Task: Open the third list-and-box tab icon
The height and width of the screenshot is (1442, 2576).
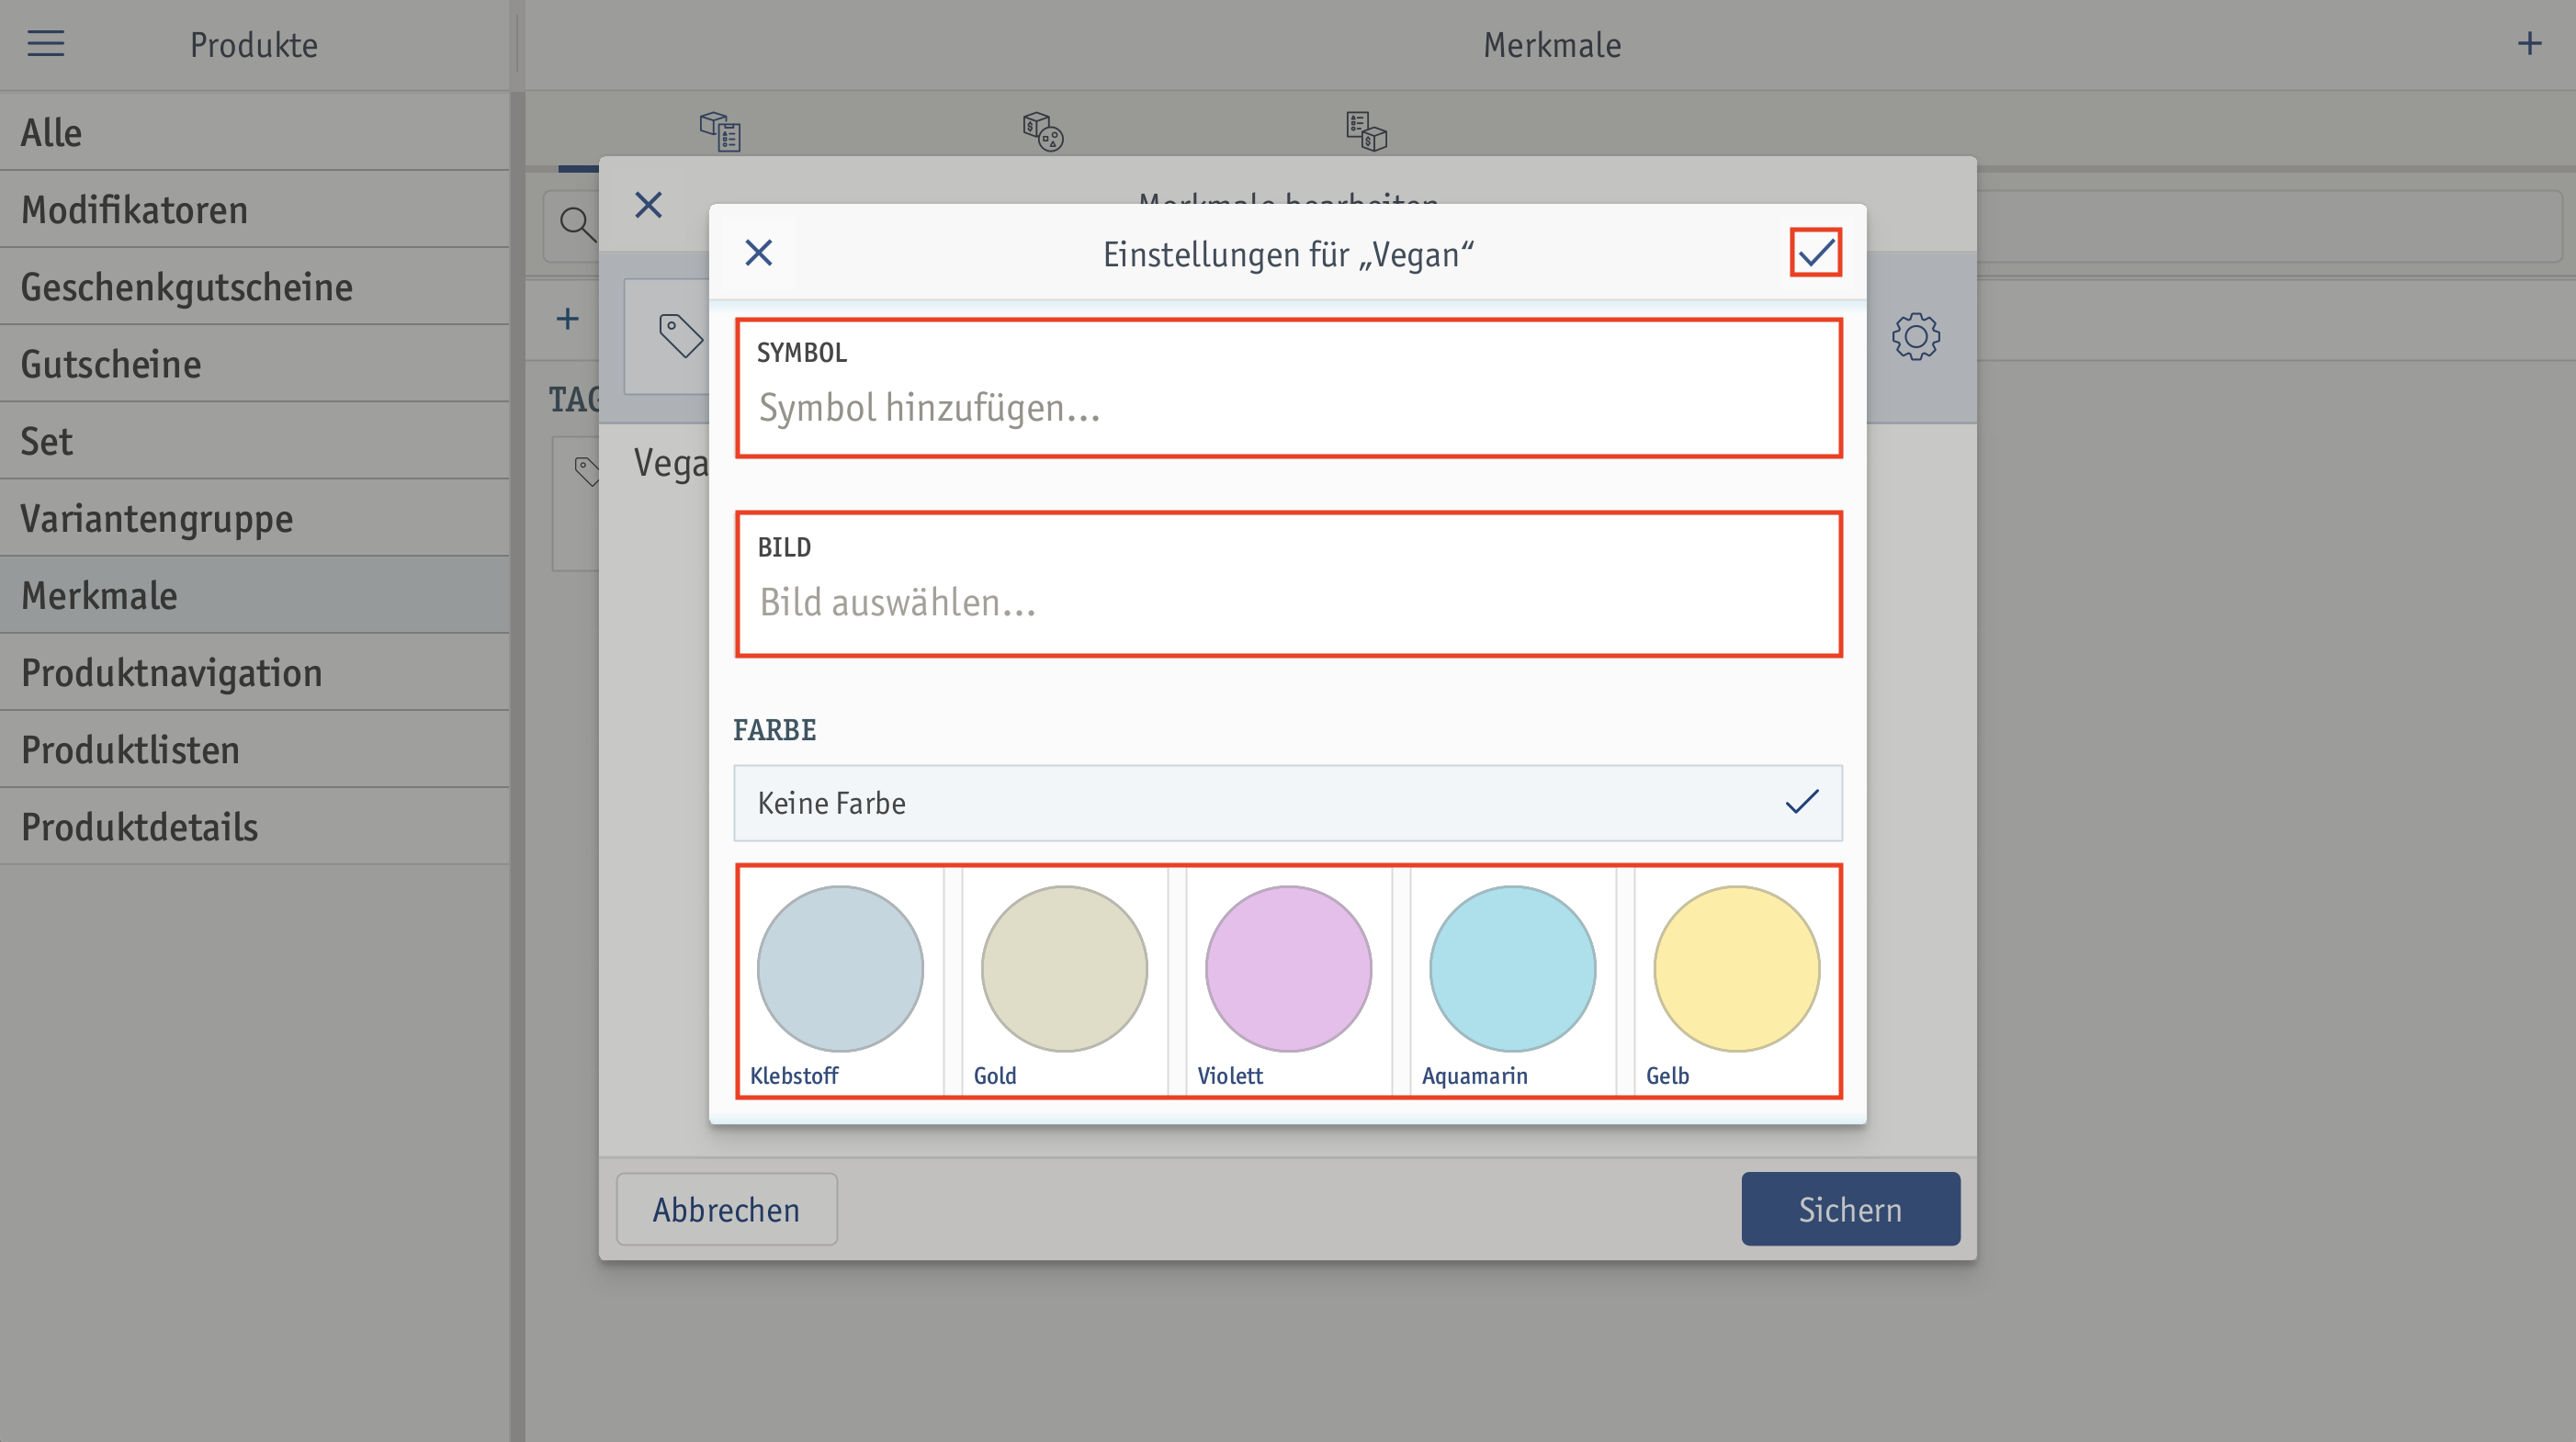Action: [1366, 131]
